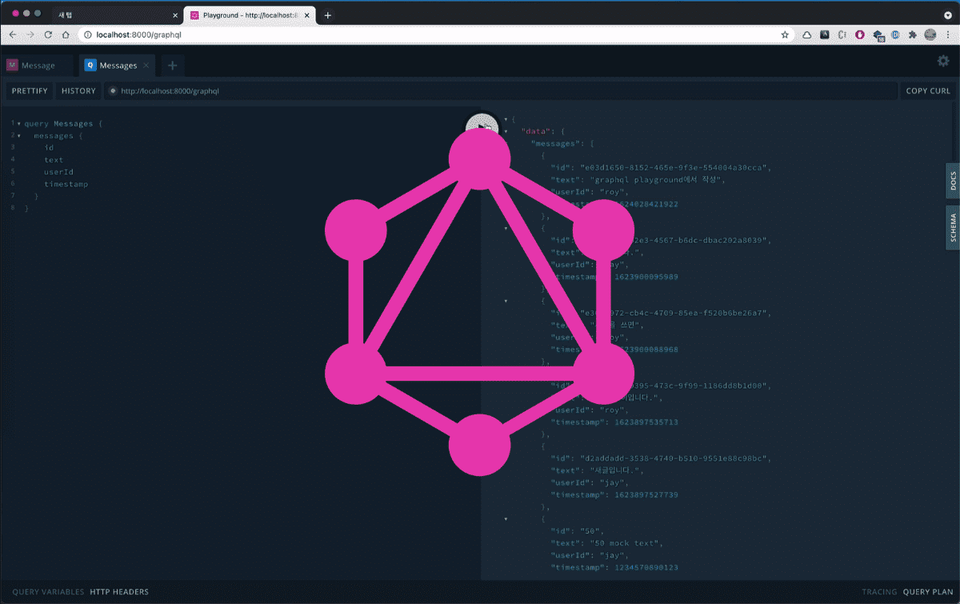Show the TRACING panel
This screenshot has width=960, height=604.
pos(879,592)
